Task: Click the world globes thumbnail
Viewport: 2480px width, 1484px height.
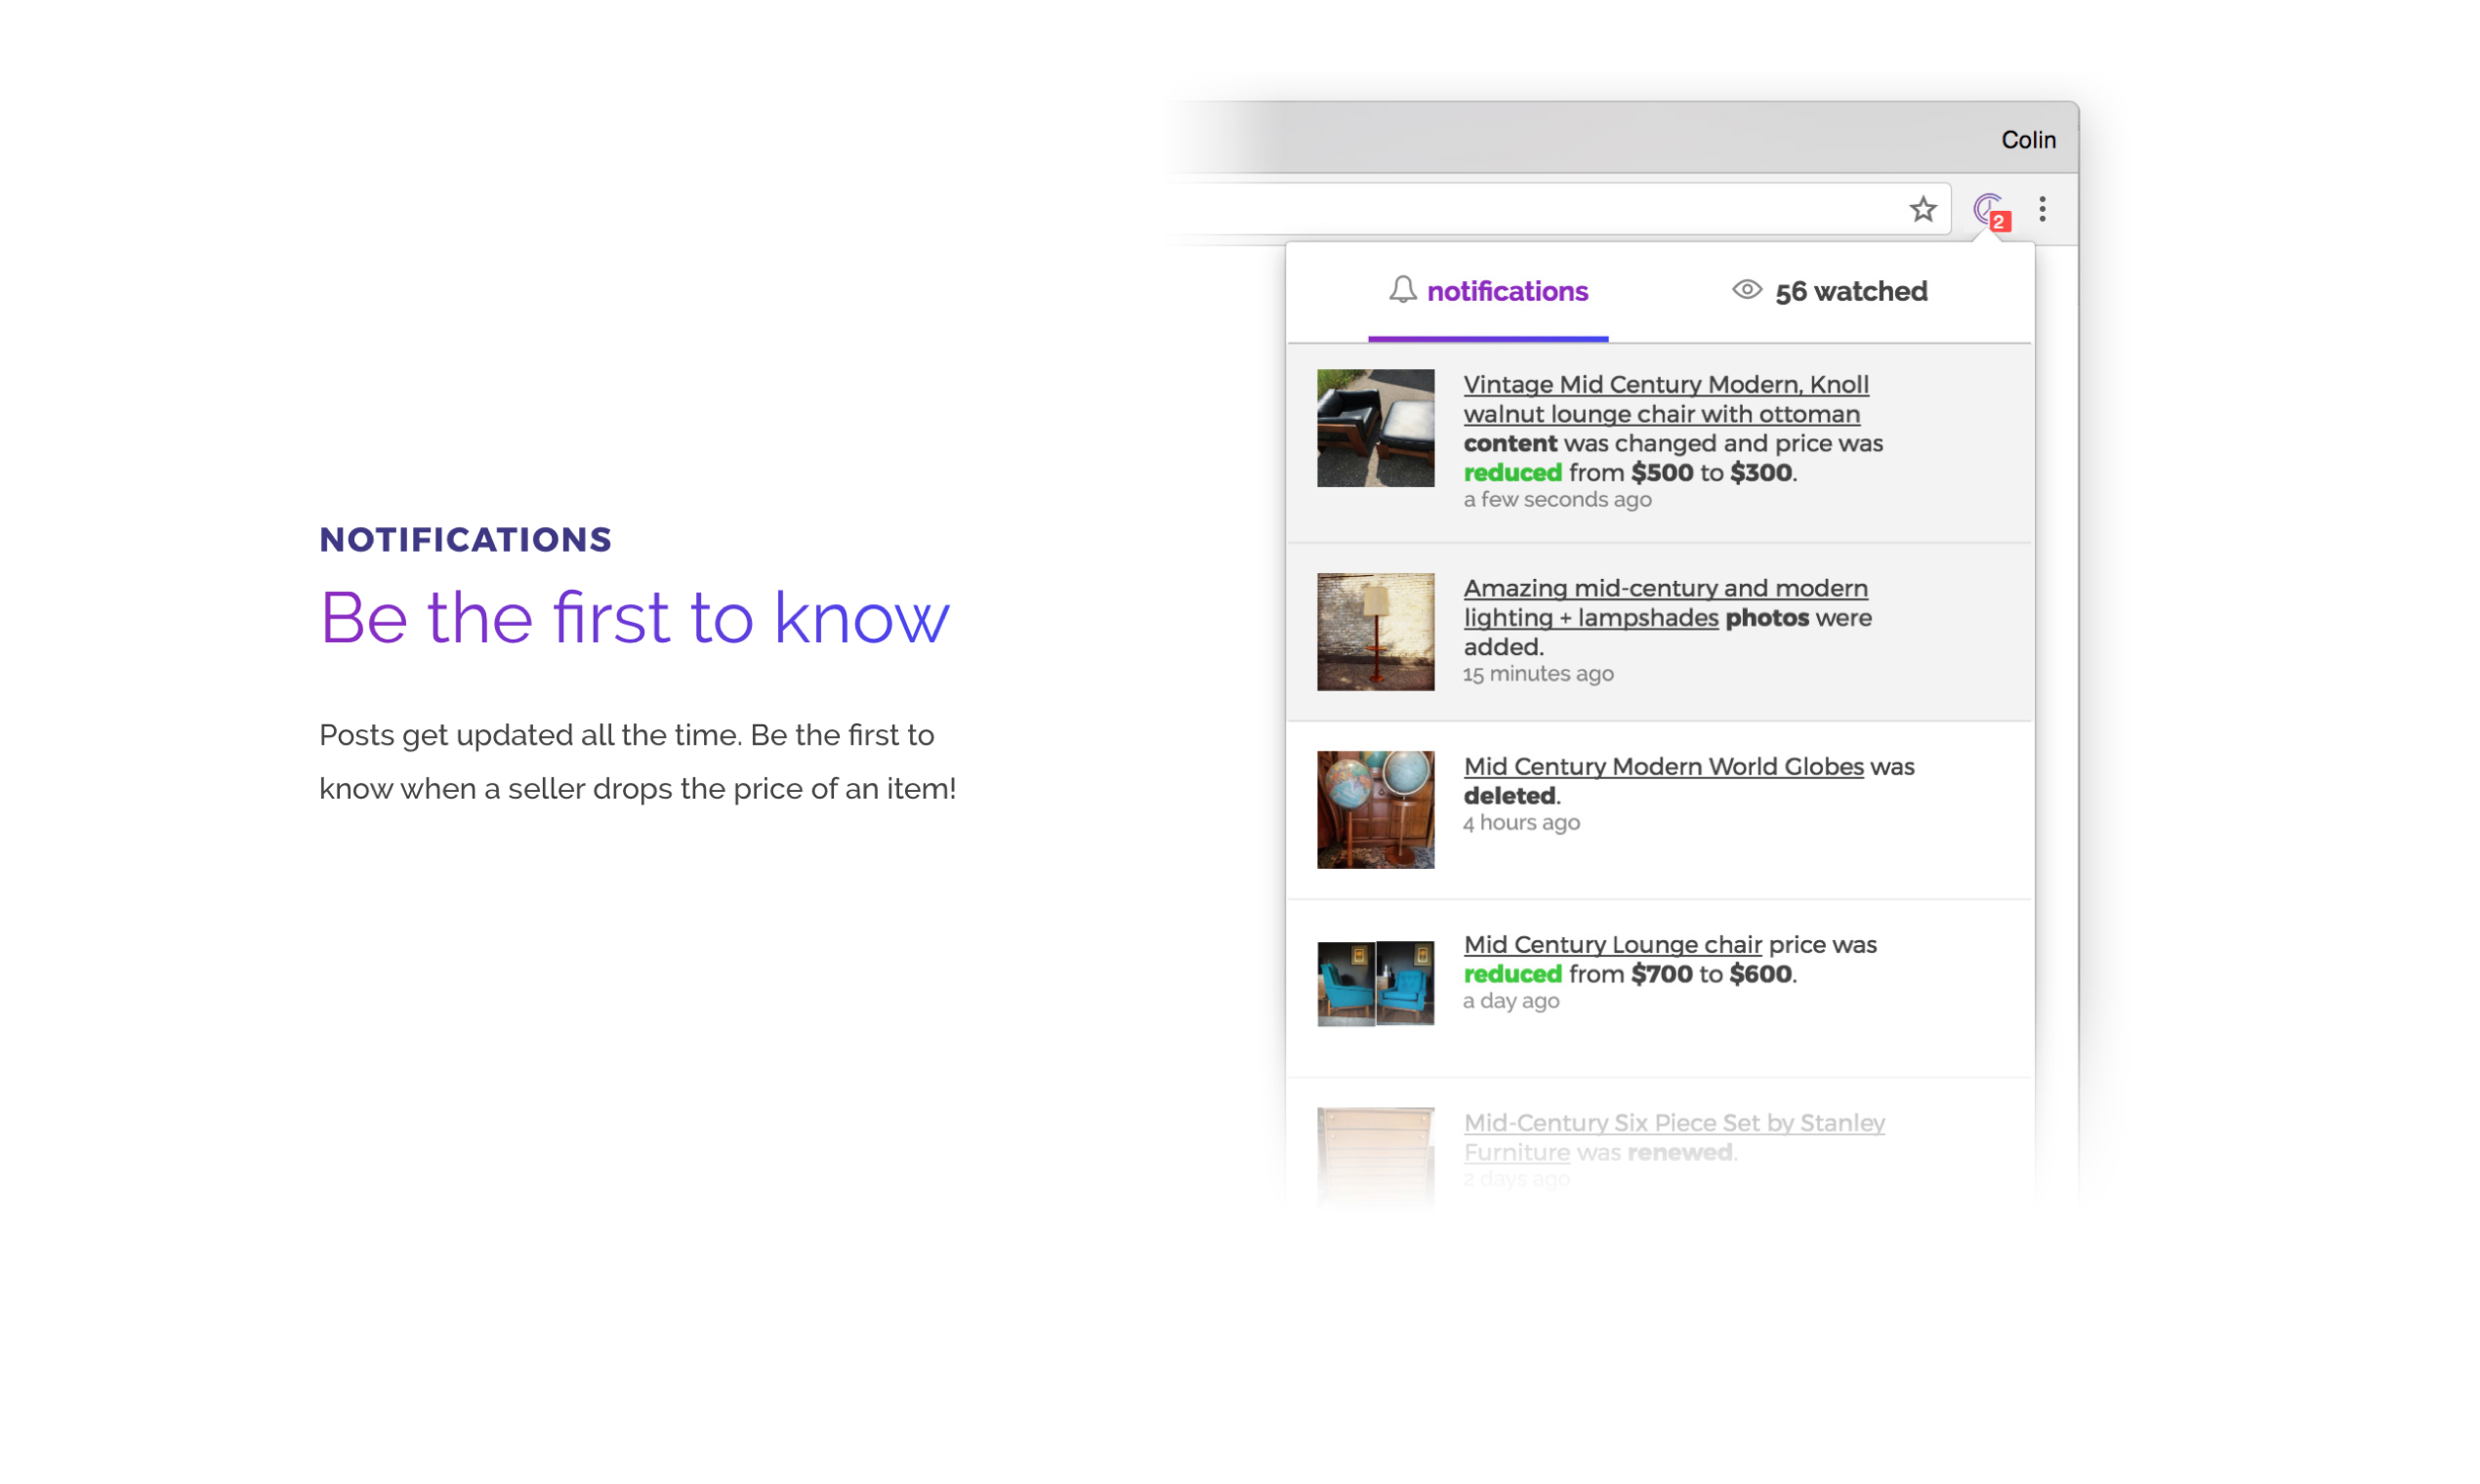Action: (x=1375, y=810)
